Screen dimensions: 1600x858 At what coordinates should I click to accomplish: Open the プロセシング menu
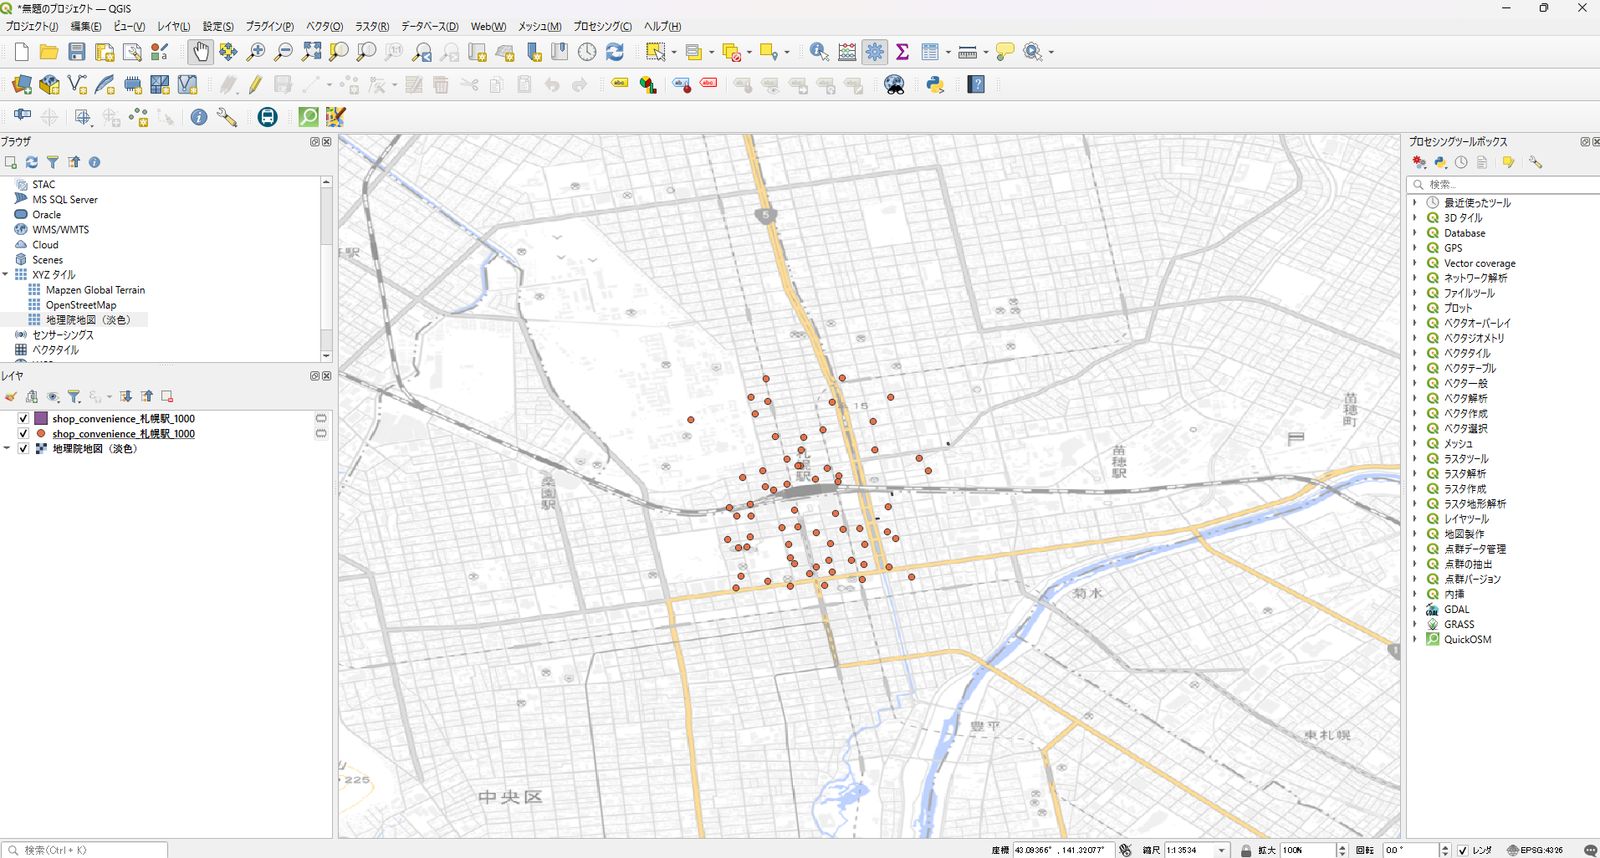pos(602,26)
